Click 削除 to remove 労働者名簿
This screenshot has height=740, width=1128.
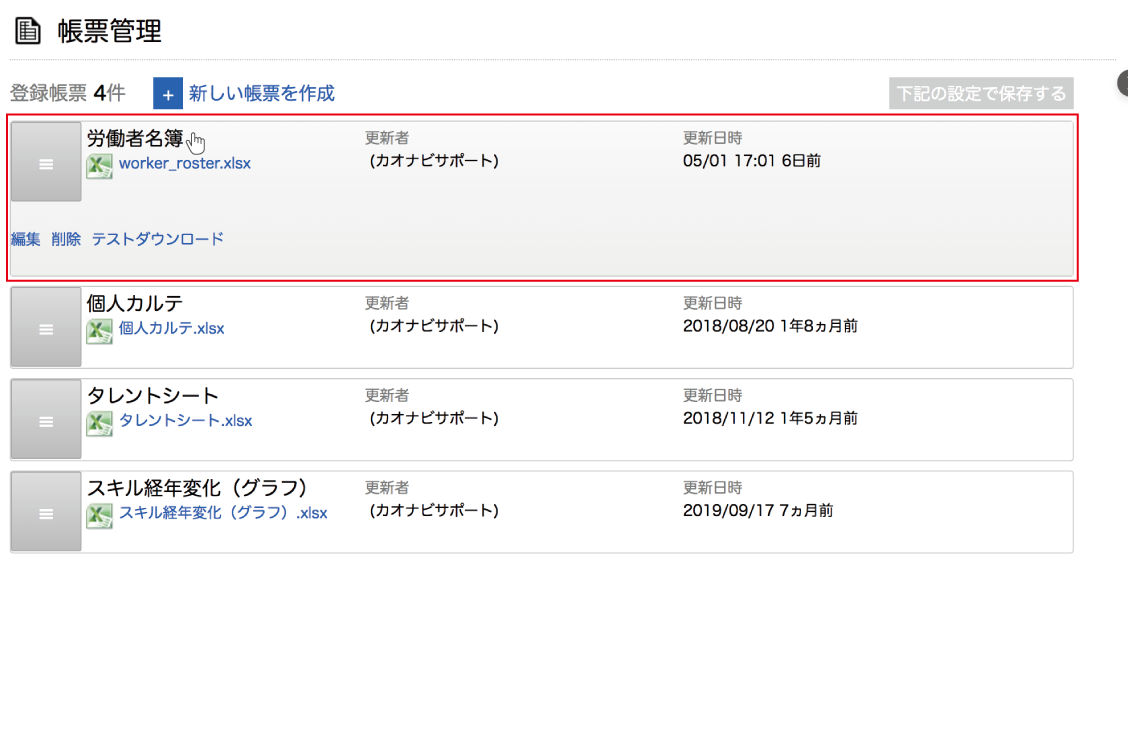click(66, 239)
